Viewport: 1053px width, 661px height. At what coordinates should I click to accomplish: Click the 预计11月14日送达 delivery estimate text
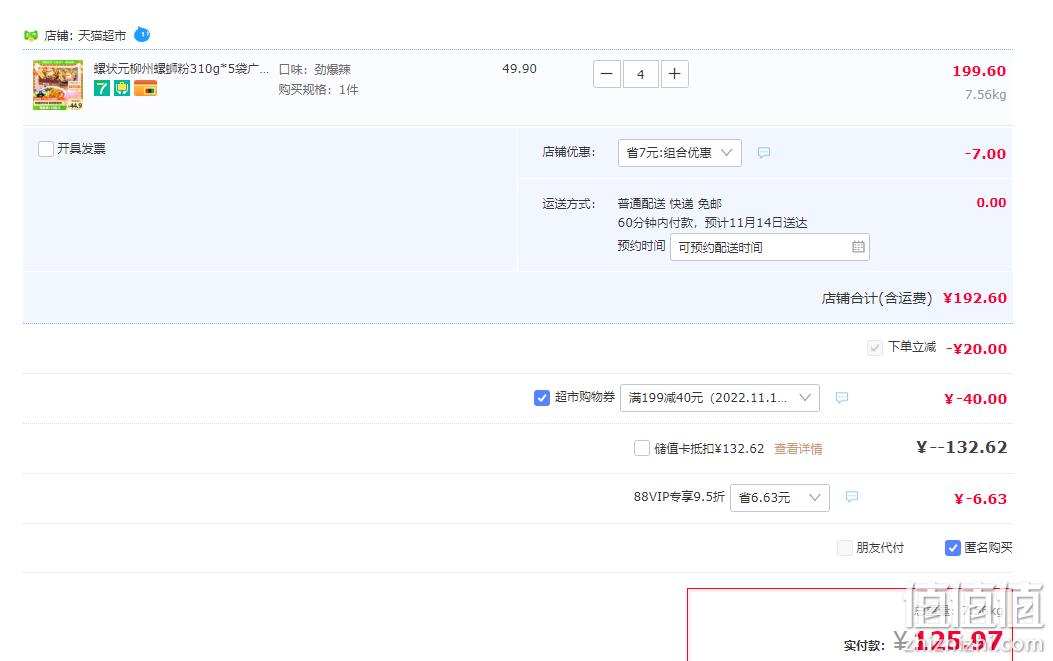pos(756,222)
